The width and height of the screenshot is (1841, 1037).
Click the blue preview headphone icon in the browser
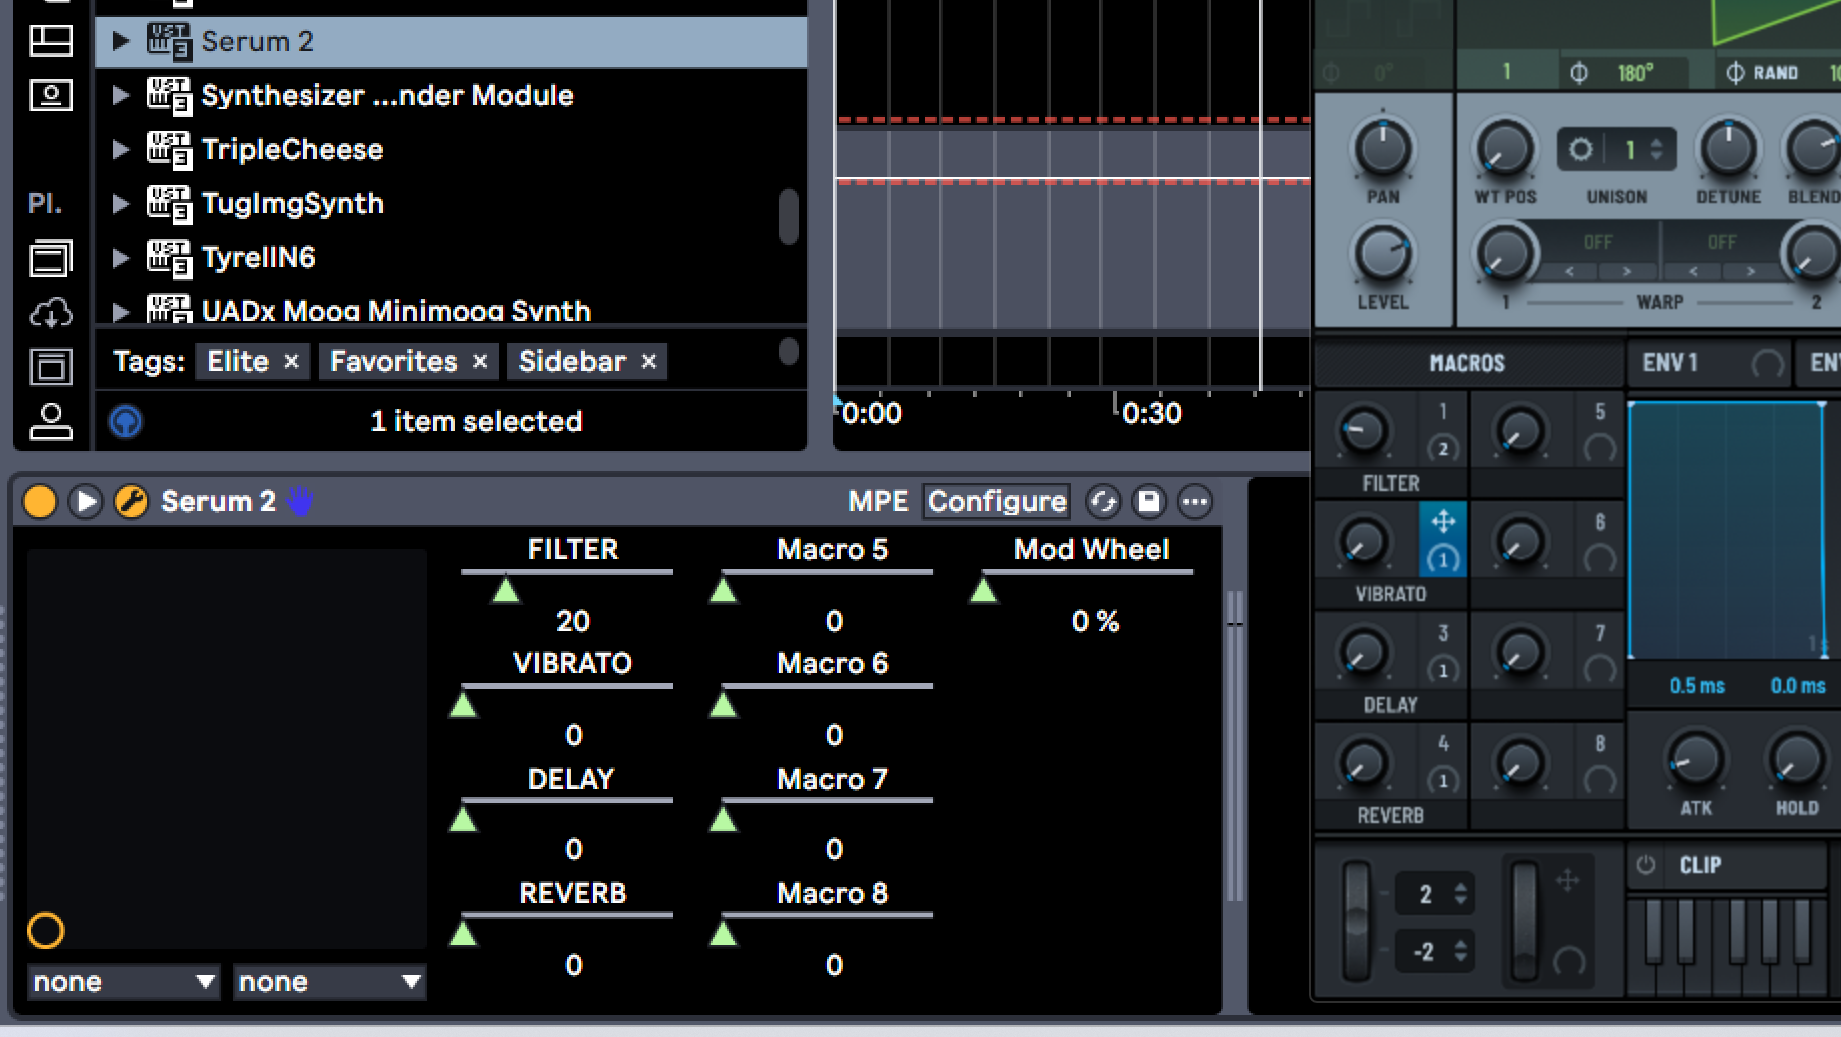(x=126, y=421)
